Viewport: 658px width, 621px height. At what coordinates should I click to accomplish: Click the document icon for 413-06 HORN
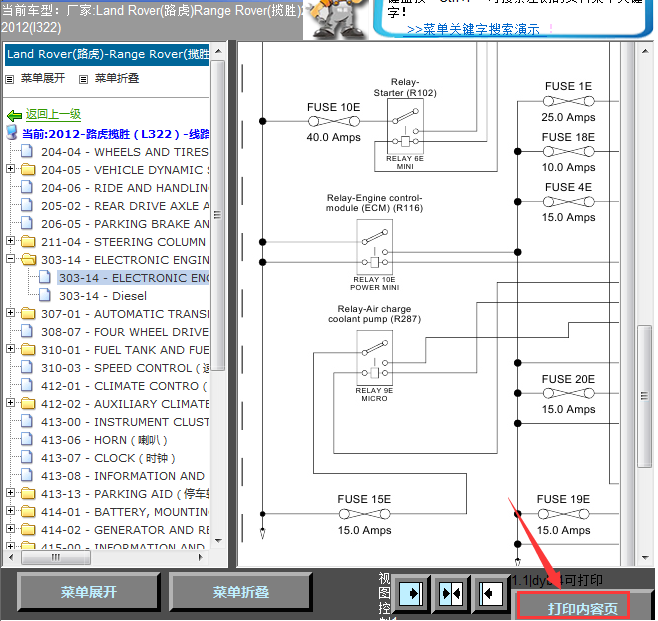[27, 439]
